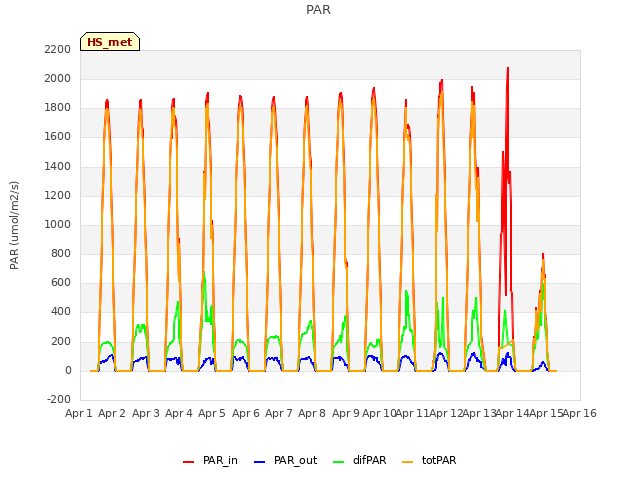The width and height of the screenshot is (640, 480).
Task: Click the orange totPAR legend swatch
Action: point(407,461)
